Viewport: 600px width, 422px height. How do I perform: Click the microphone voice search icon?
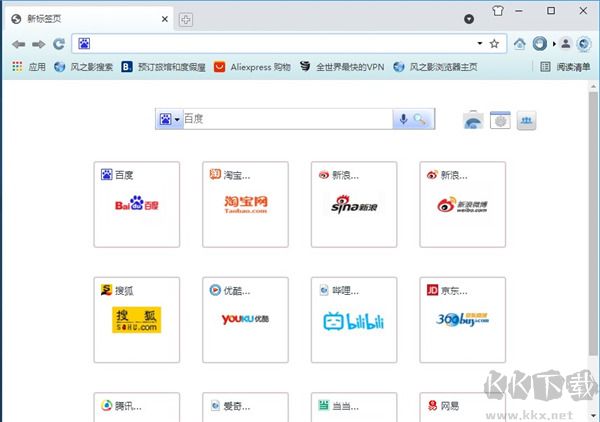(404, 119)
